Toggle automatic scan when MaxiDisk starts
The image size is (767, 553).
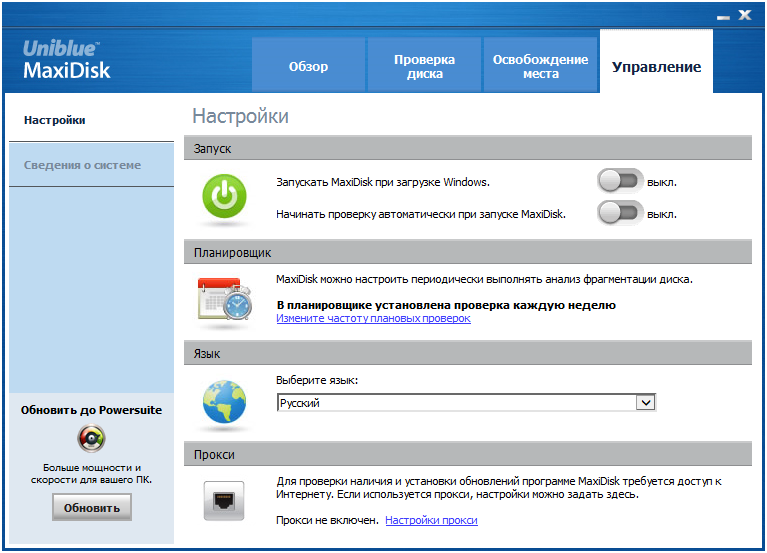pyautogui.click(x=620, y=213)
